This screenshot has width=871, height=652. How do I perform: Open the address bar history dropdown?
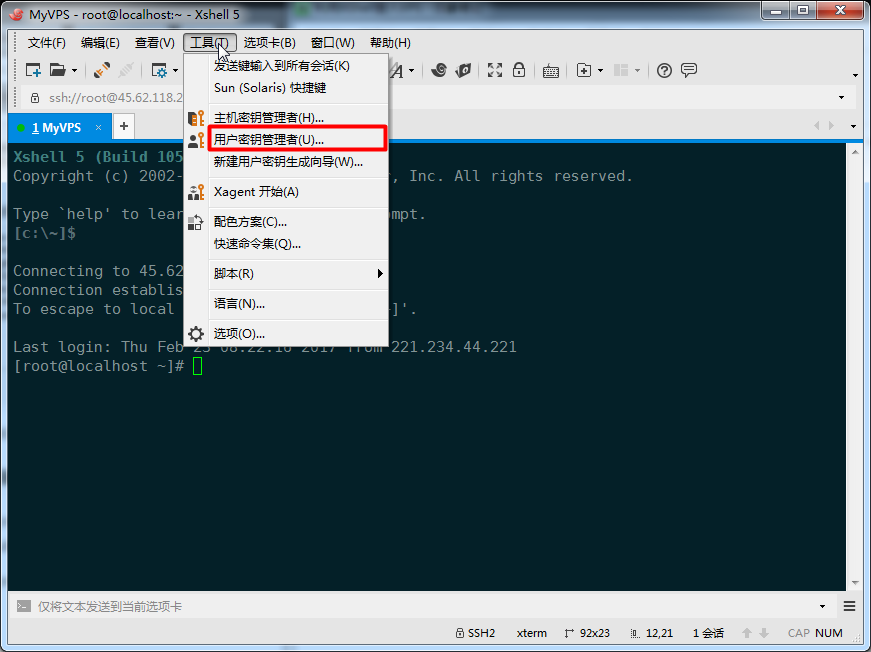[842, 98]
